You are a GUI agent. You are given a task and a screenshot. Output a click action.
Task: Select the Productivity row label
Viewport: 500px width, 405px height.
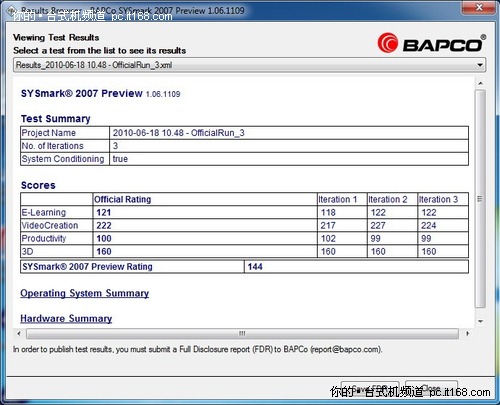click(44, 238)
